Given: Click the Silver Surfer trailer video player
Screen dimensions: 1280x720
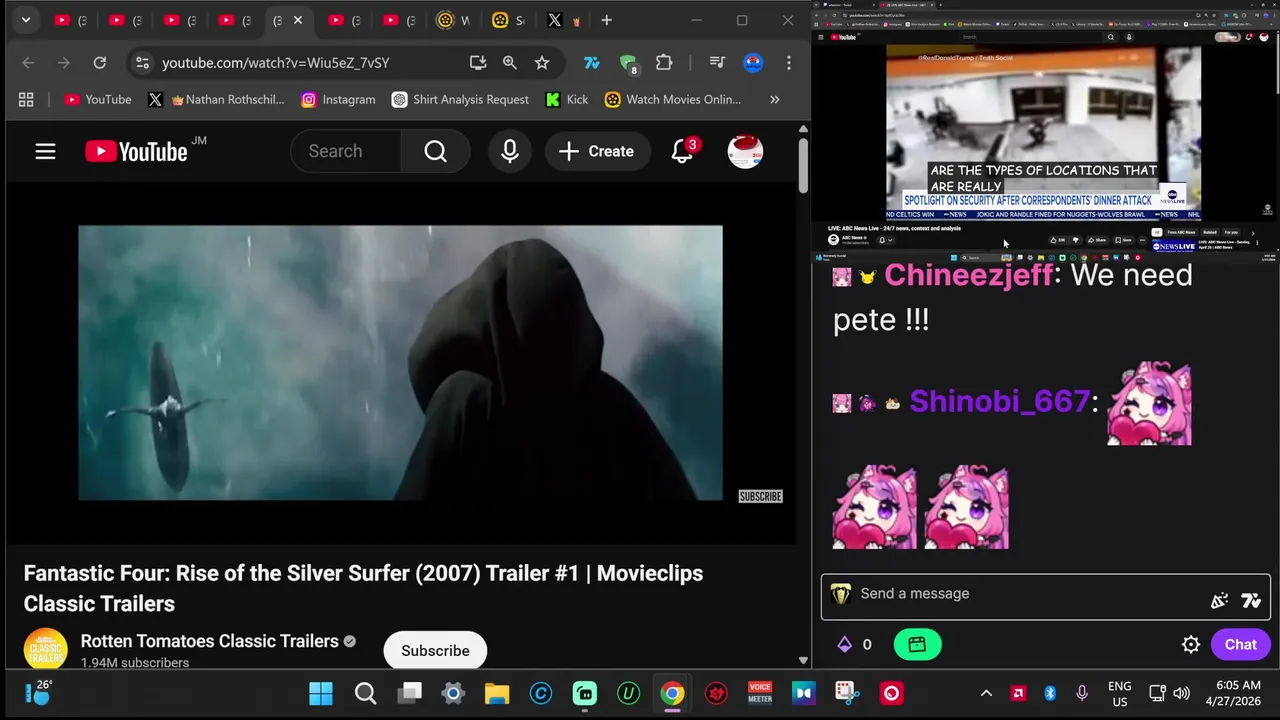Looking at the screenshot, I should (x=400, y=362).
